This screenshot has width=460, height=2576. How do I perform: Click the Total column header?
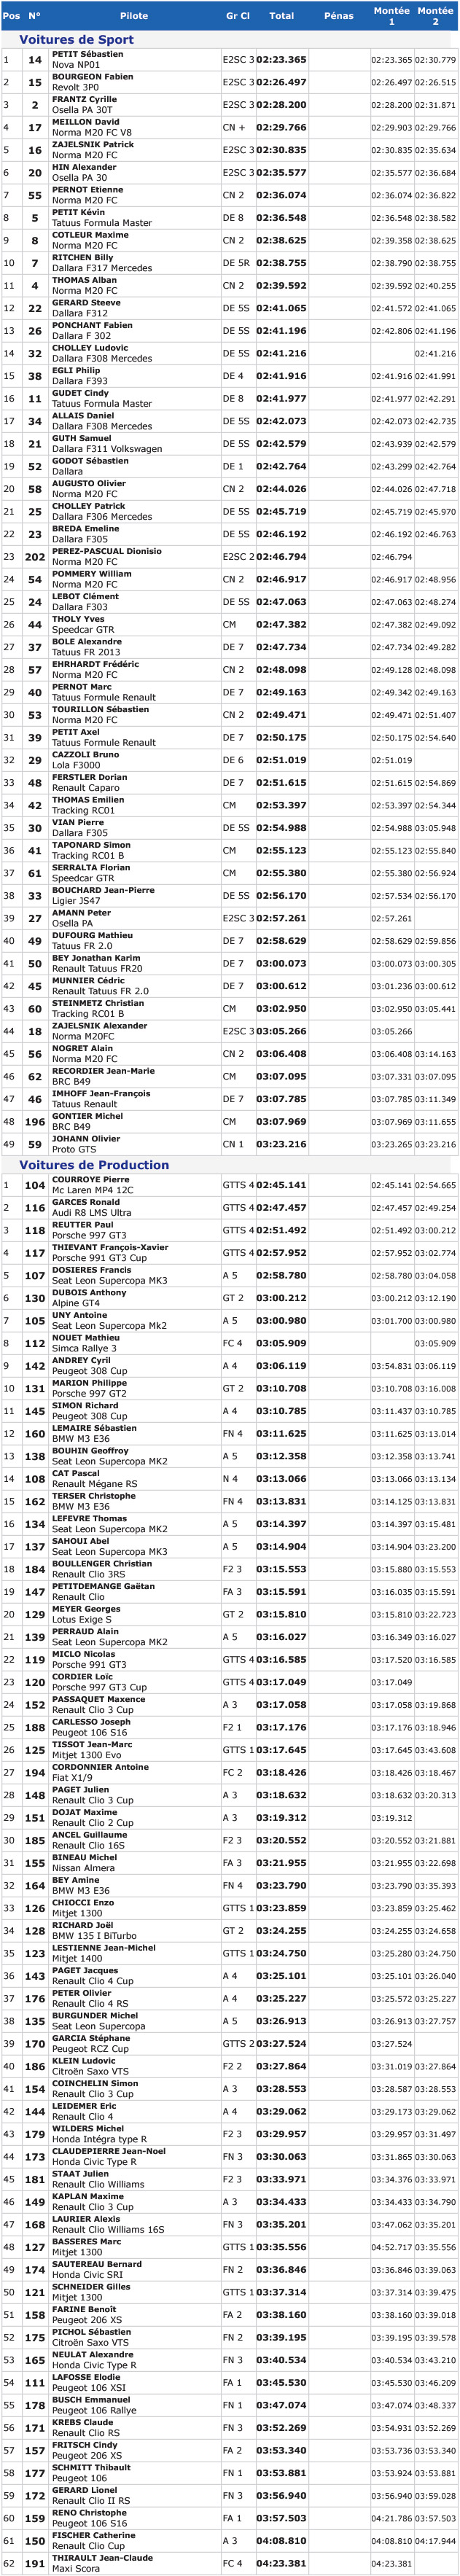tap(282, 16)
